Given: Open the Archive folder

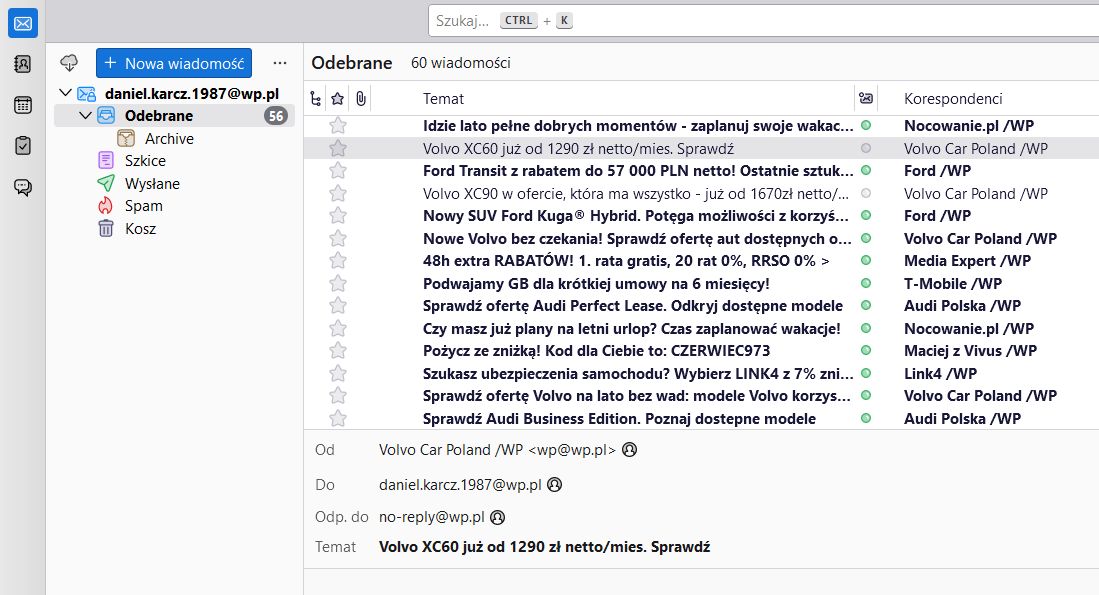Looking at the screenshot, I should click(x=169, y=139).
